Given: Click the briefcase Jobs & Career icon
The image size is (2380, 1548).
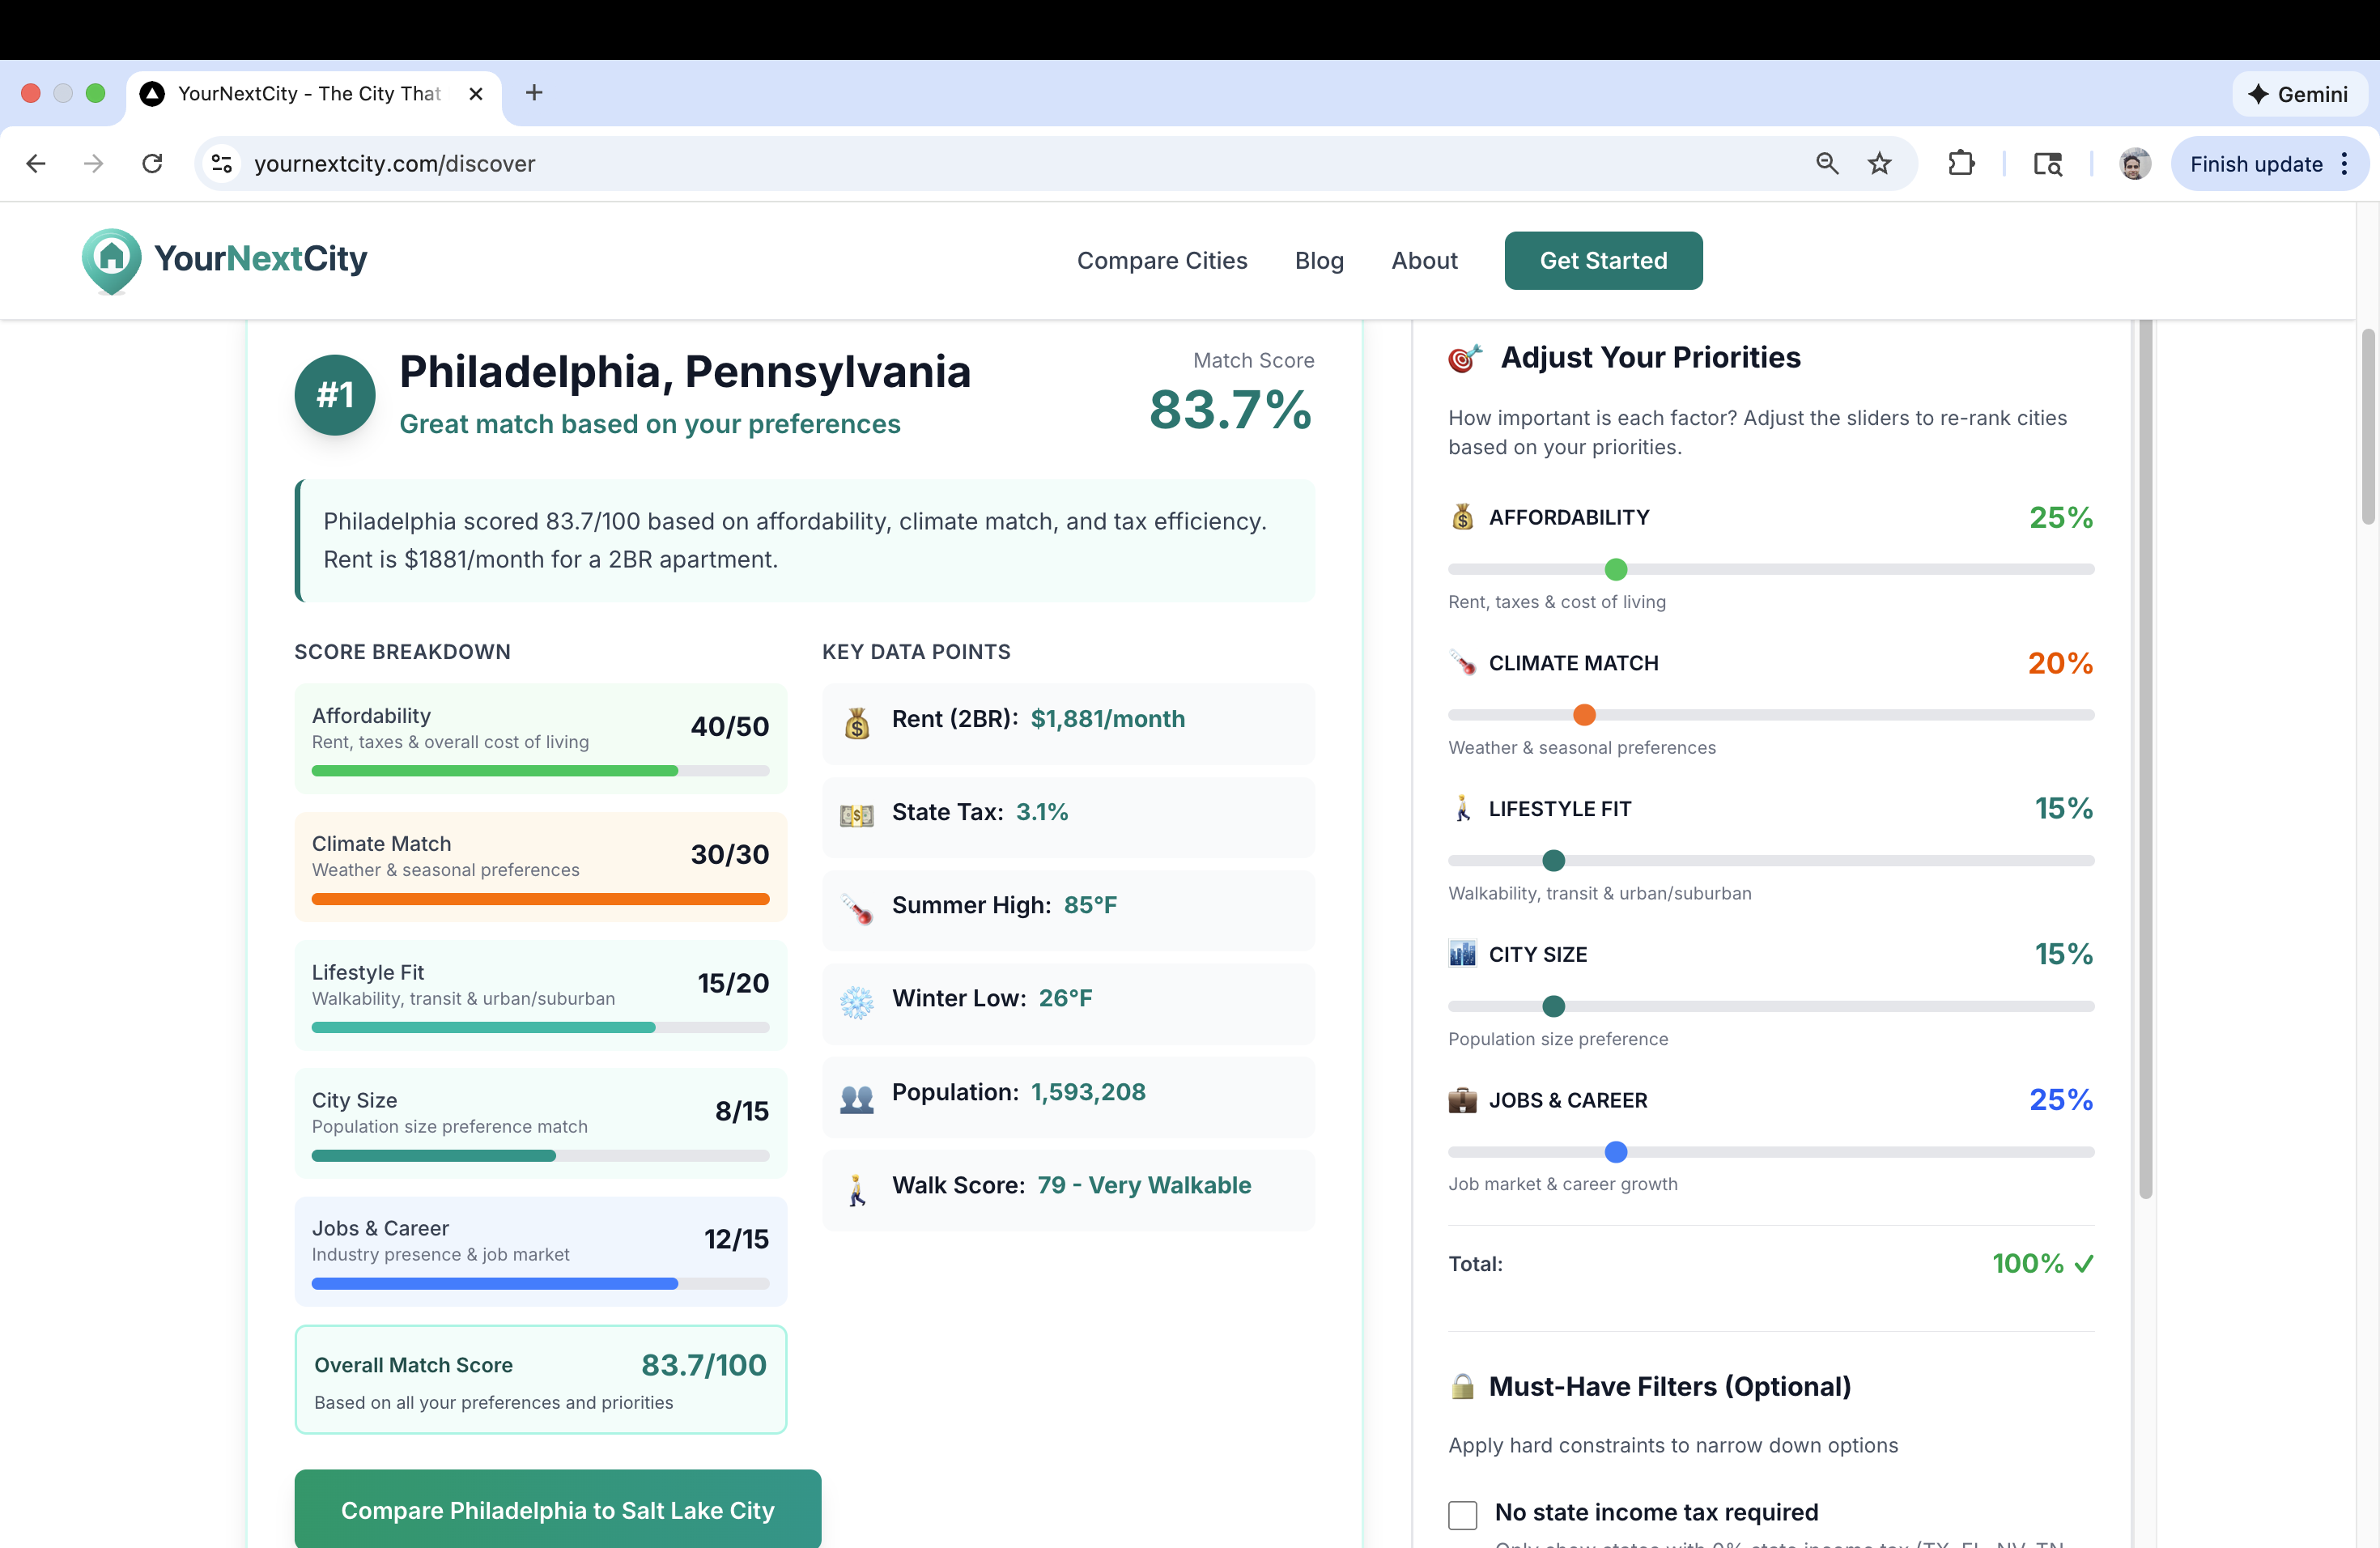Looking at the screenshot, I should (1463, 1100).
